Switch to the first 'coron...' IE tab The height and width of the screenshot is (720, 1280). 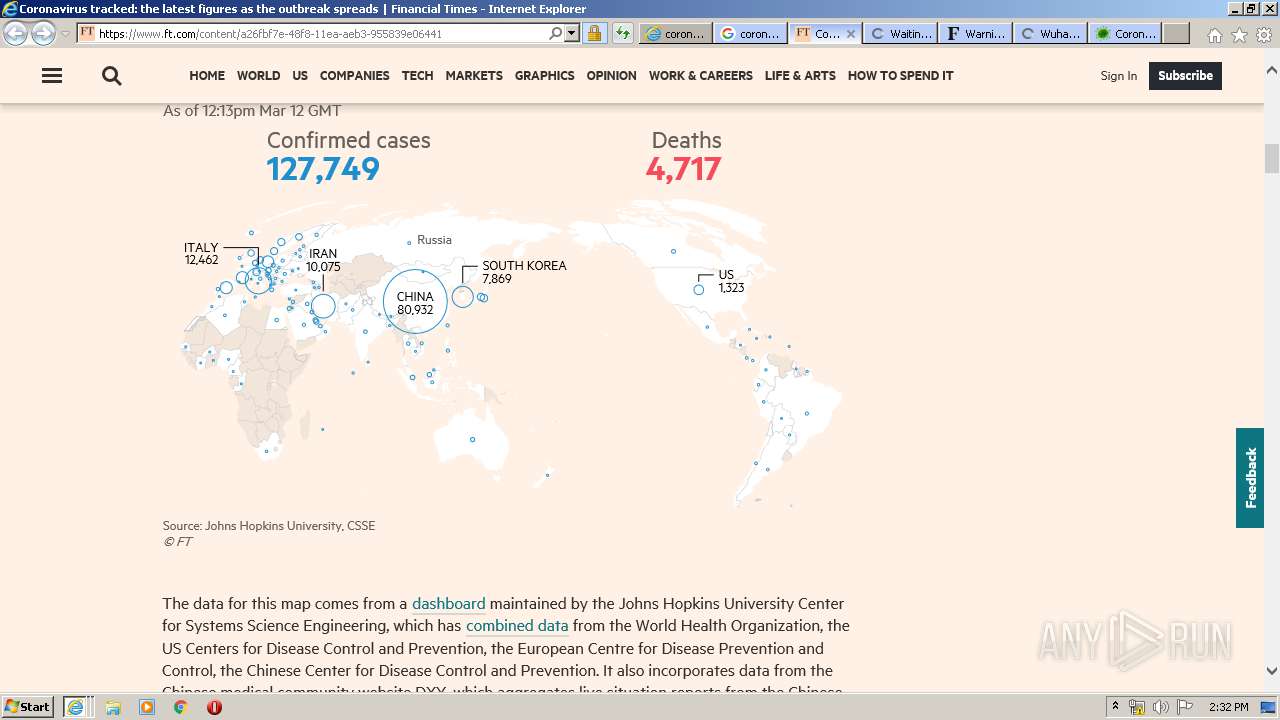coord(675,33)
